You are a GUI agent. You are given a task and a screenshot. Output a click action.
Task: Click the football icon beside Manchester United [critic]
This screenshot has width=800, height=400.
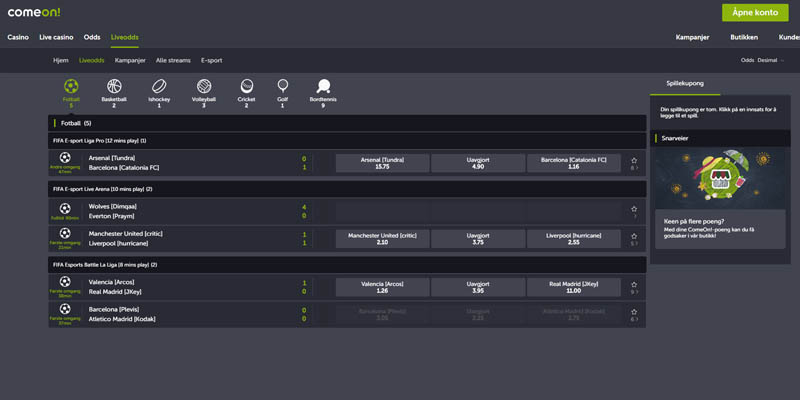tap(65, 233)
